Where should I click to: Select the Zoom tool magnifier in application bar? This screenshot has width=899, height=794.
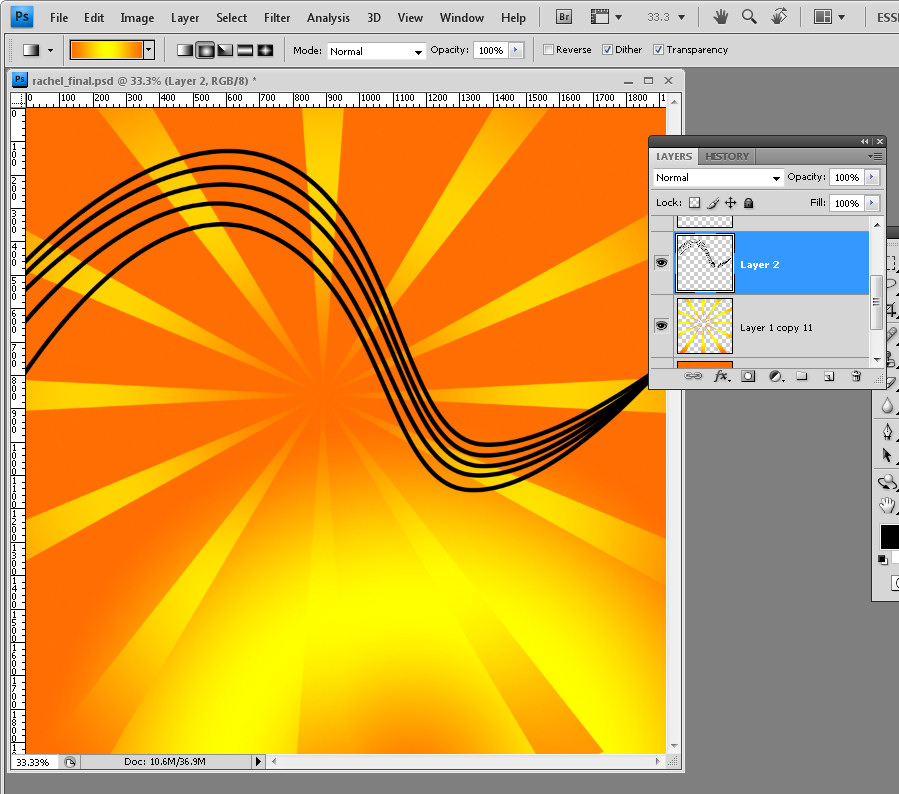coord(749,17)
